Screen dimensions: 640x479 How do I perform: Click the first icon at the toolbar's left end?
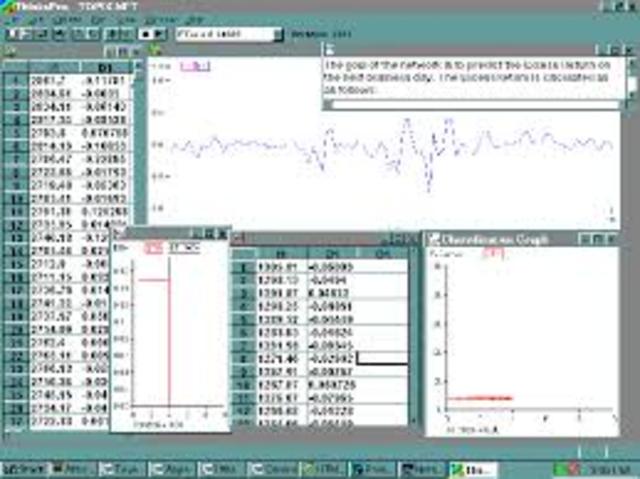coord(13,34)
